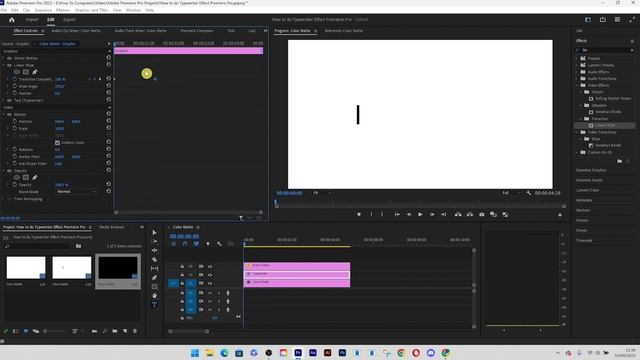Switch to the Import tab
This screenshot has height=360, width=640.
click(31, 20)
